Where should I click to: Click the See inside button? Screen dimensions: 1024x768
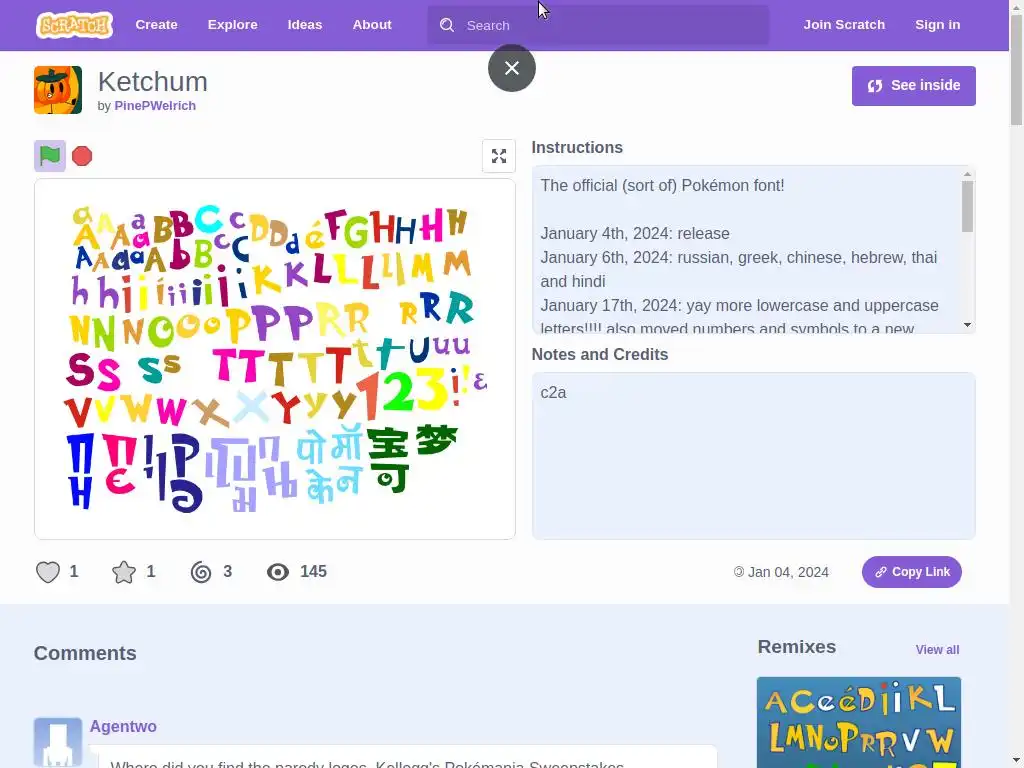tap(914, 86)
